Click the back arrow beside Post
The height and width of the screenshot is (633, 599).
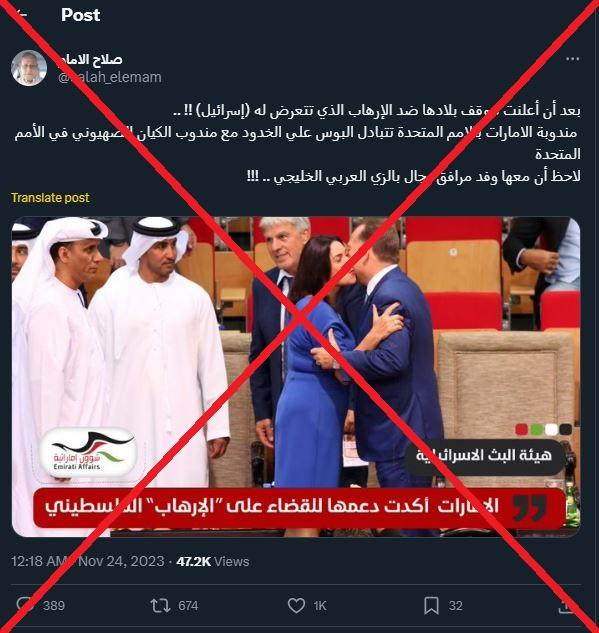[20, 15]
